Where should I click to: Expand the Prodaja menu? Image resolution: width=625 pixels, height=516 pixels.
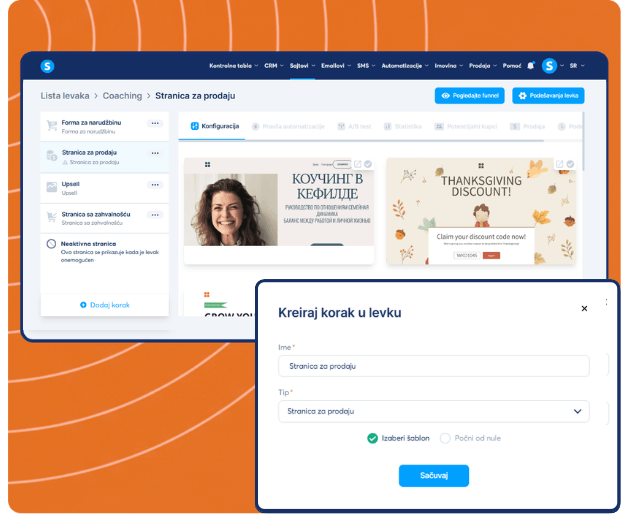coord(483,66)
